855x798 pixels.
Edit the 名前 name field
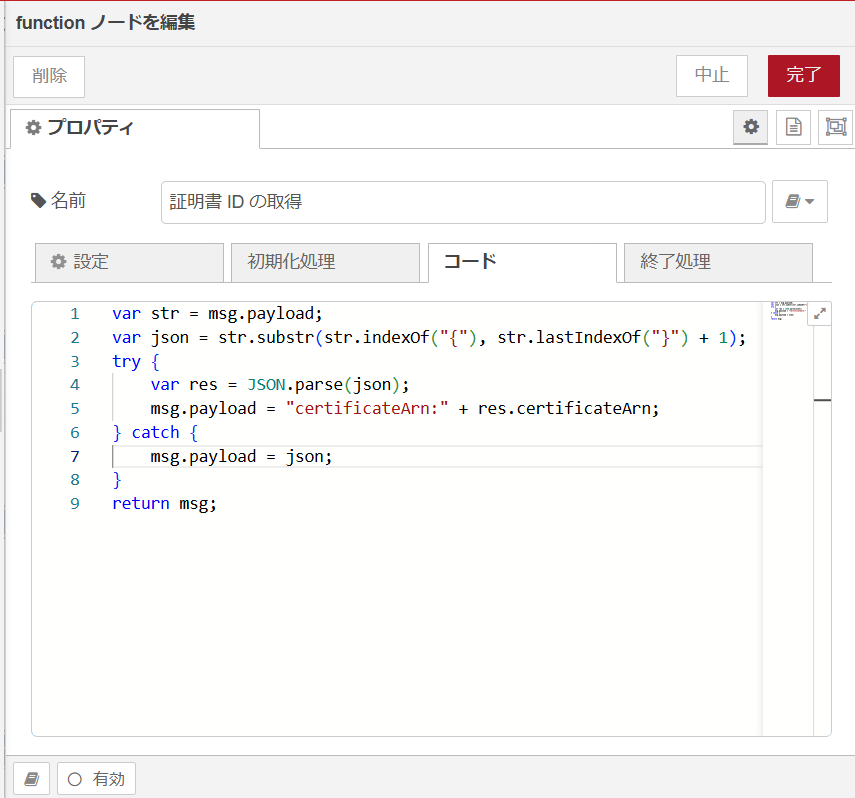point(463,202)
